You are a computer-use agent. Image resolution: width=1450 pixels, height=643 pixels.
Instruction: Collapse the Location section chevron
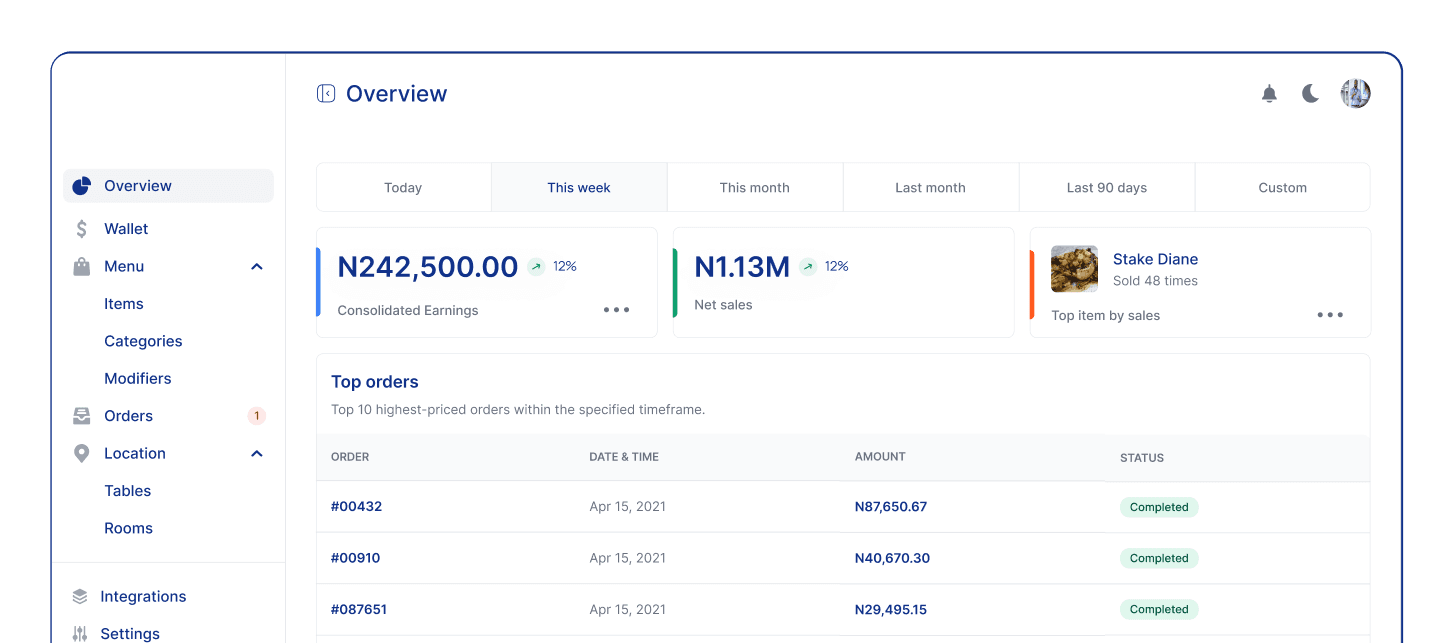tap(257, 454)
